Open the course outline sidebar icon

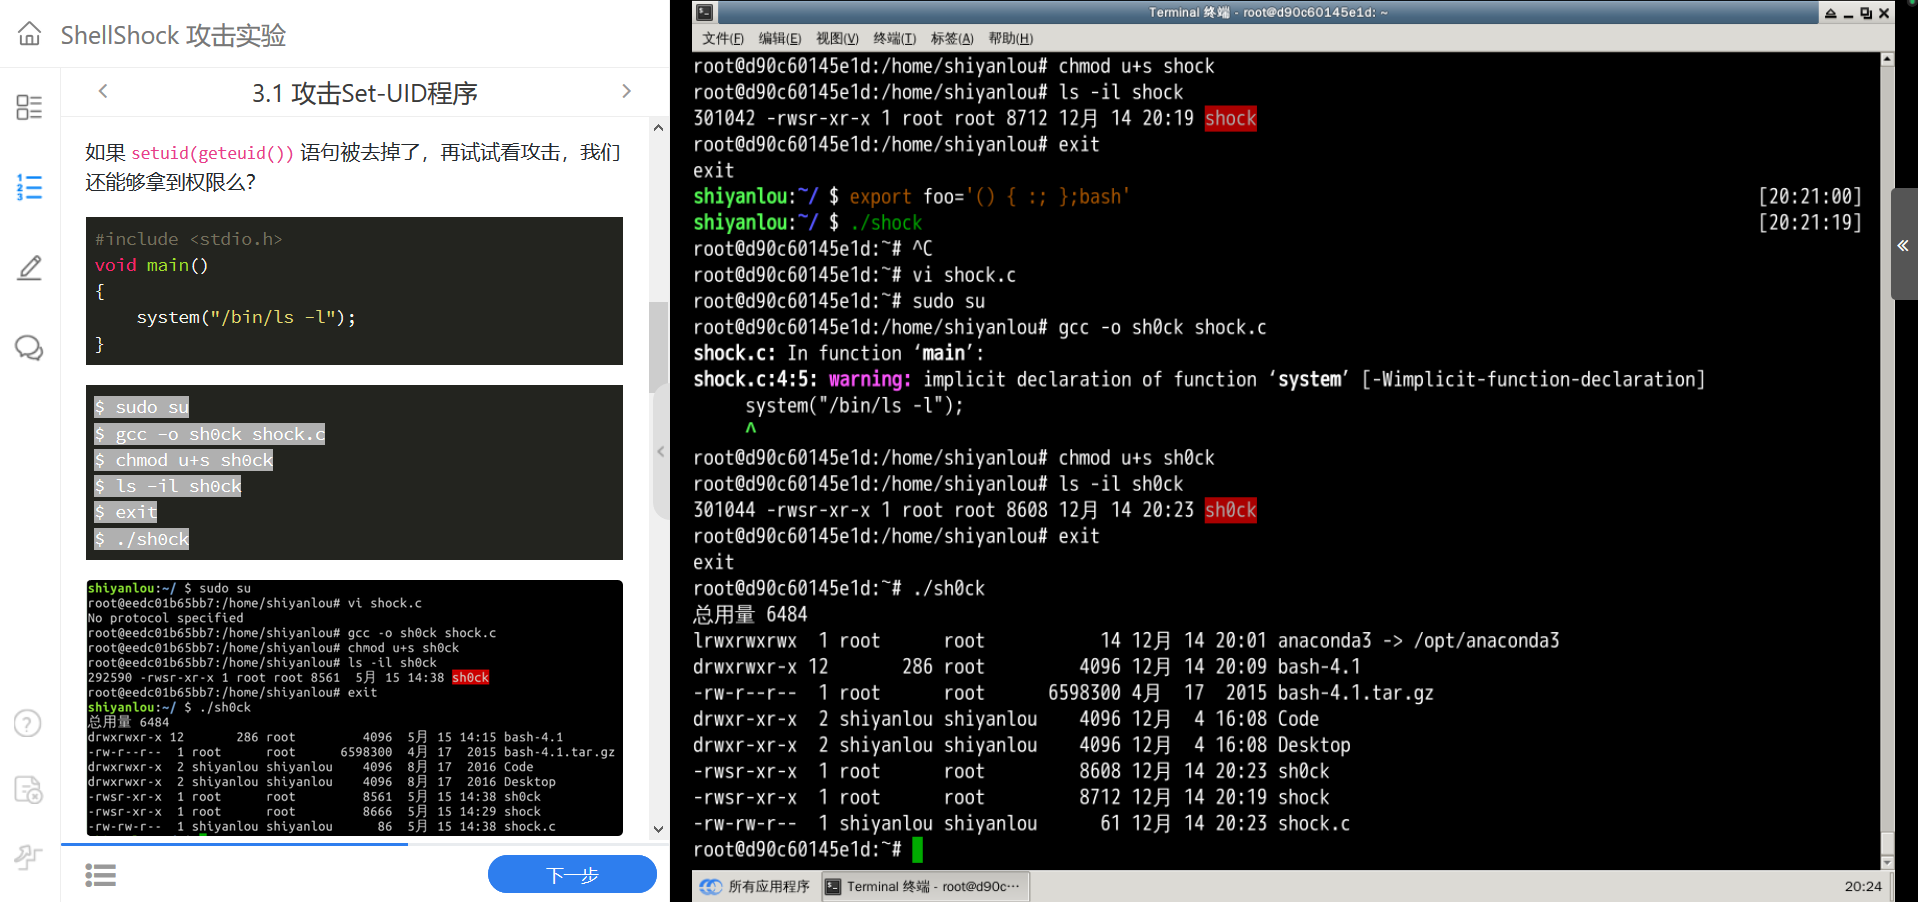point(29,107)
